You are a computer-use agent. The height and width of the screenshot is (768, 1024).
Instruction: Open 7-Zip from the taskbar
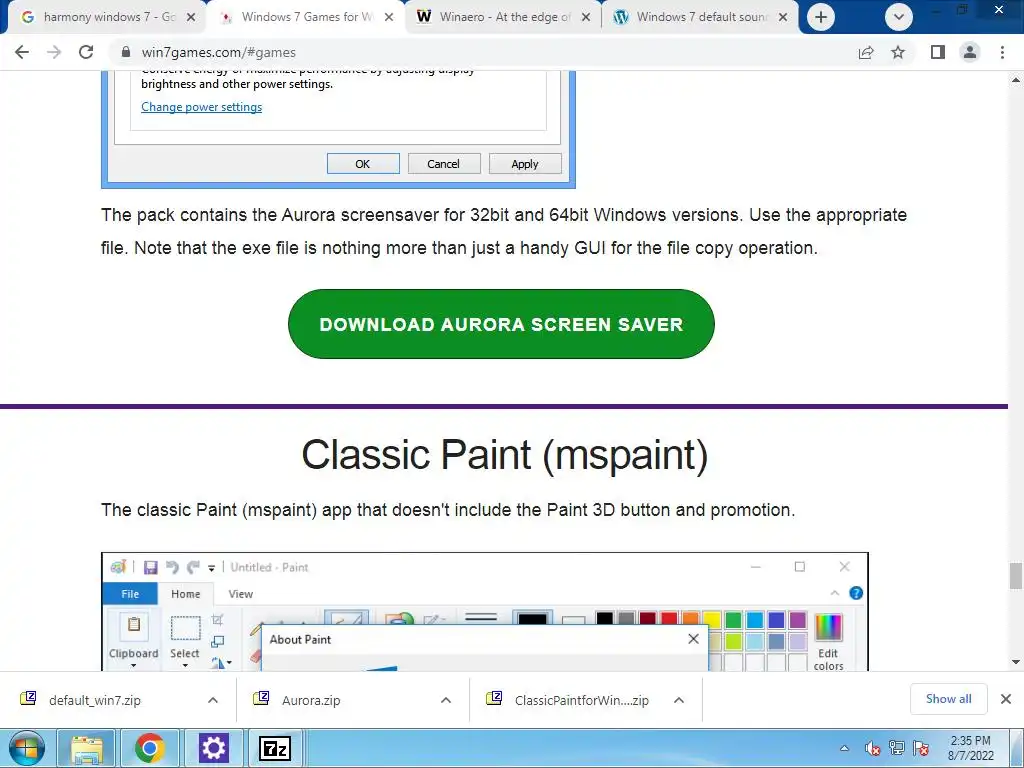click(x=274, y=748)
